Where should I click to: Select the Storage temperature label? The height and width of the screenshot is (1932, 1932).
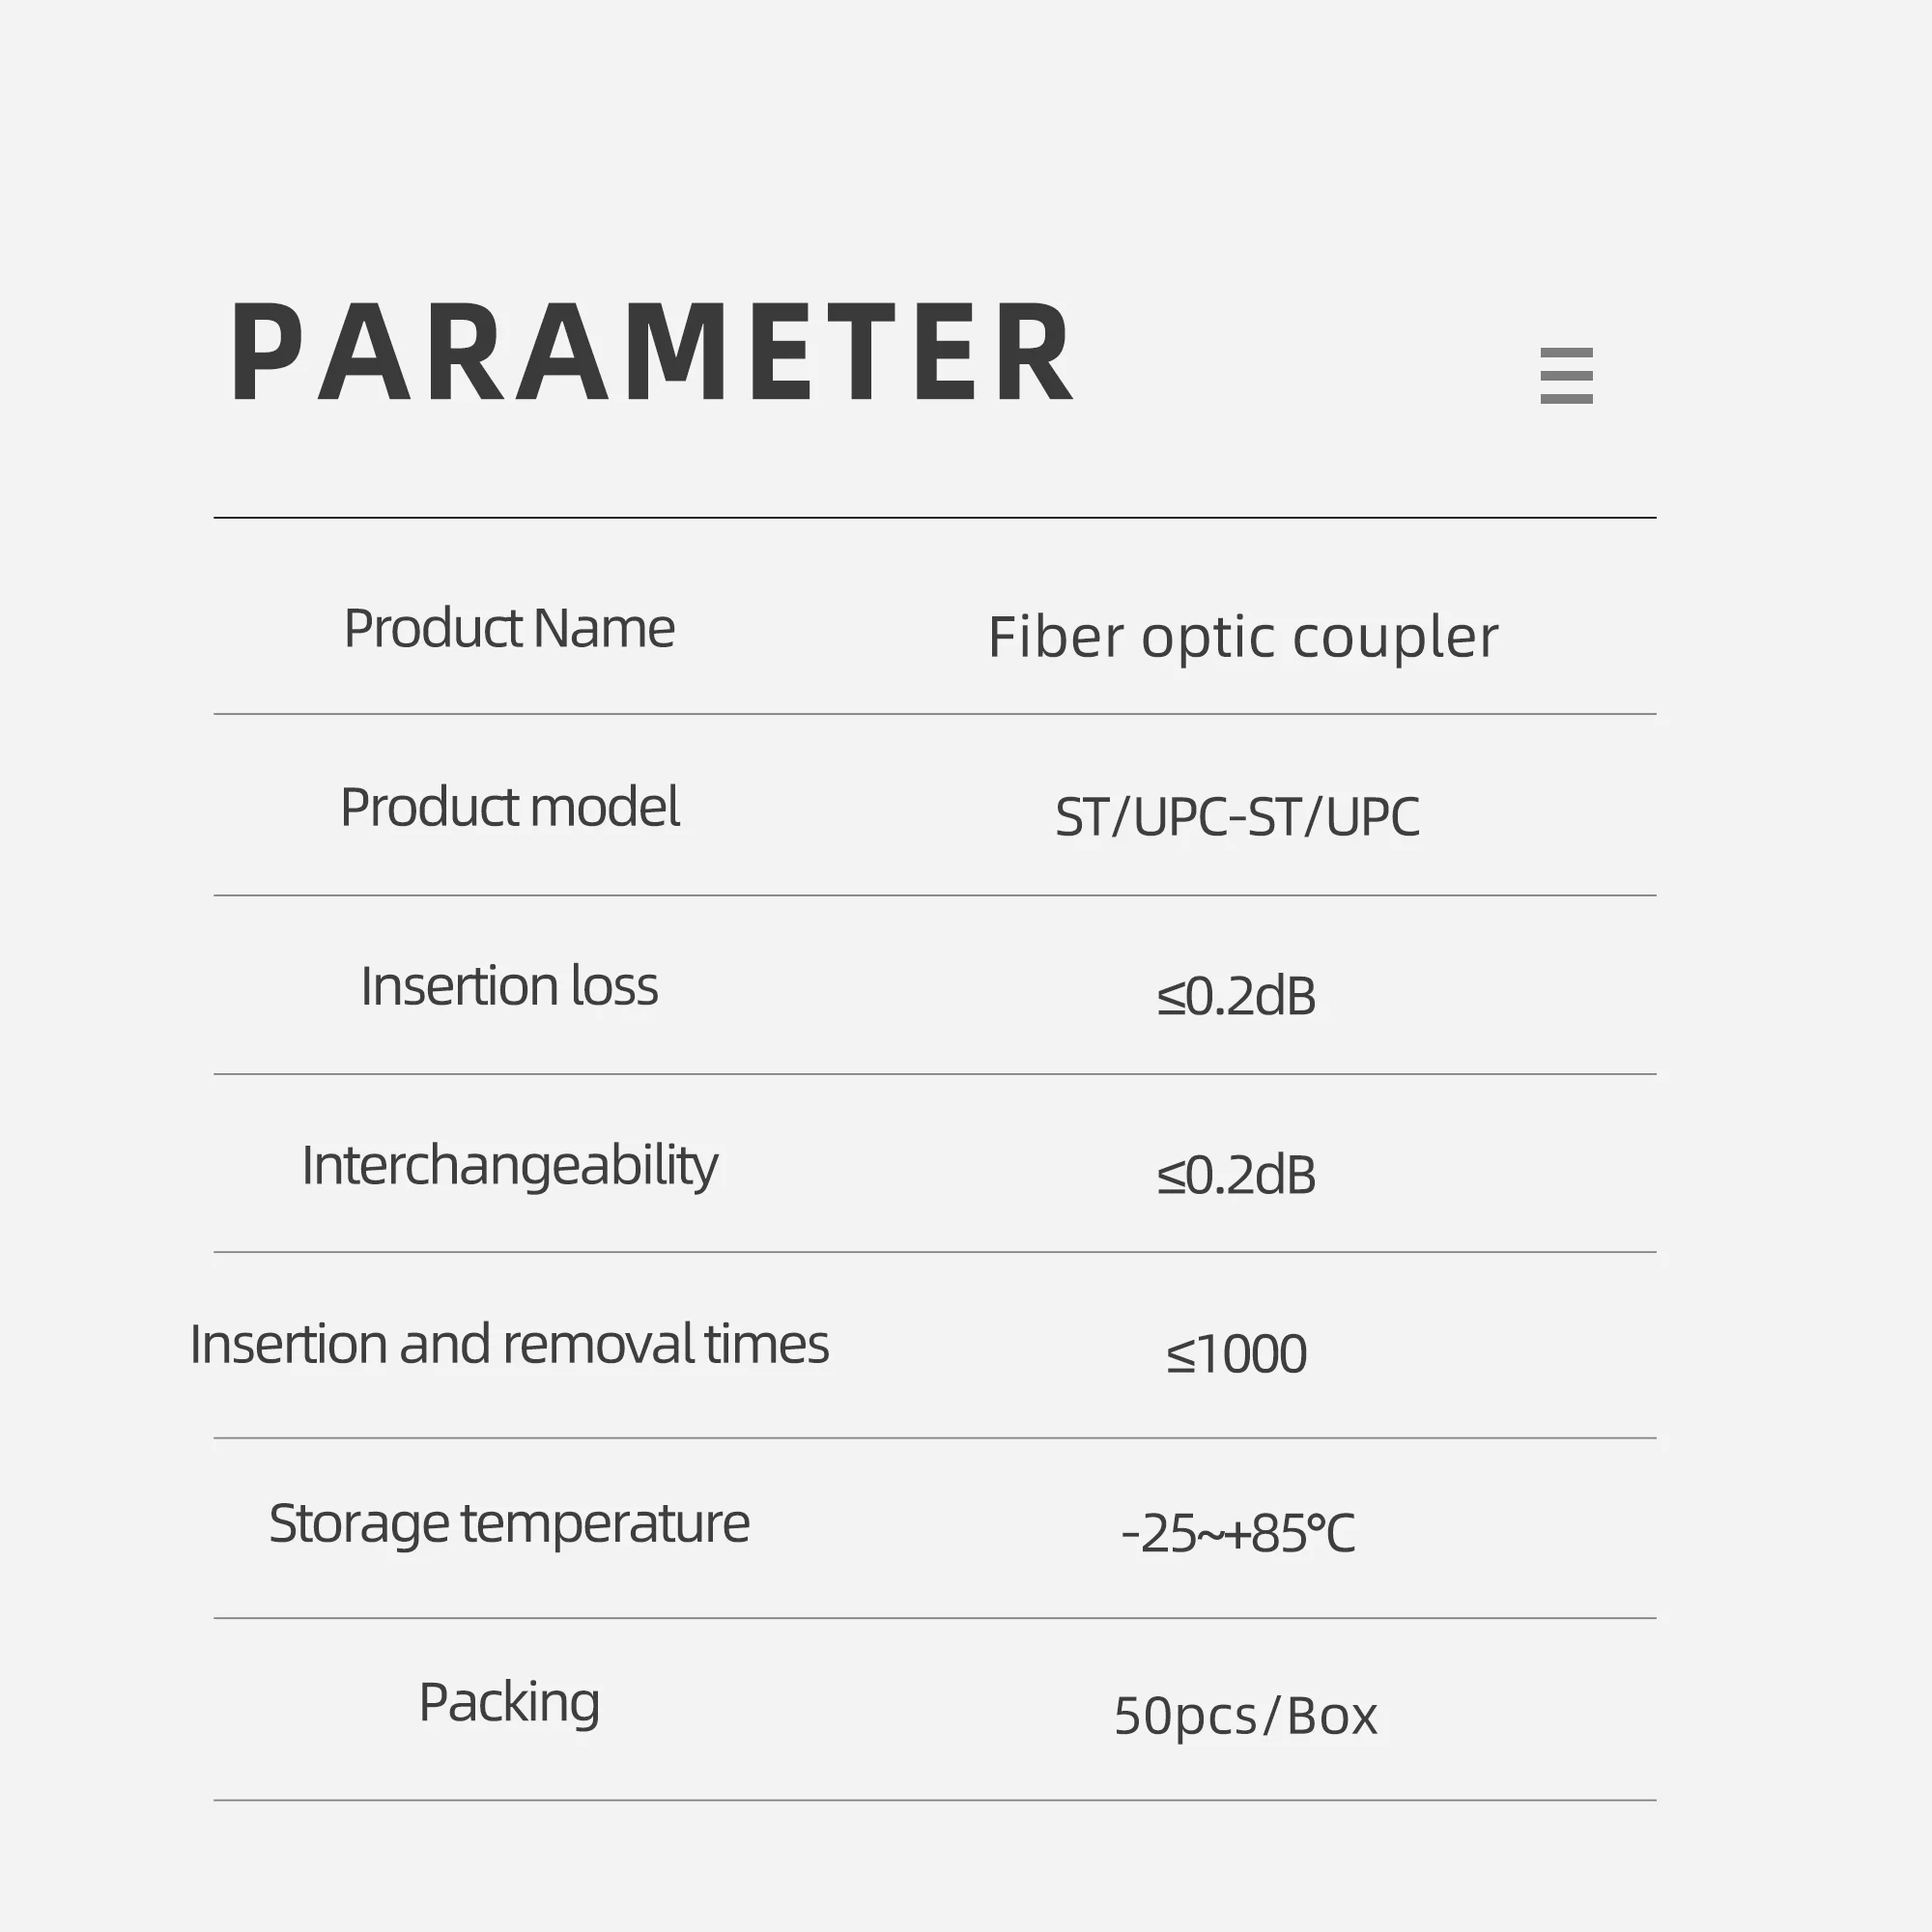[509, 1523]
